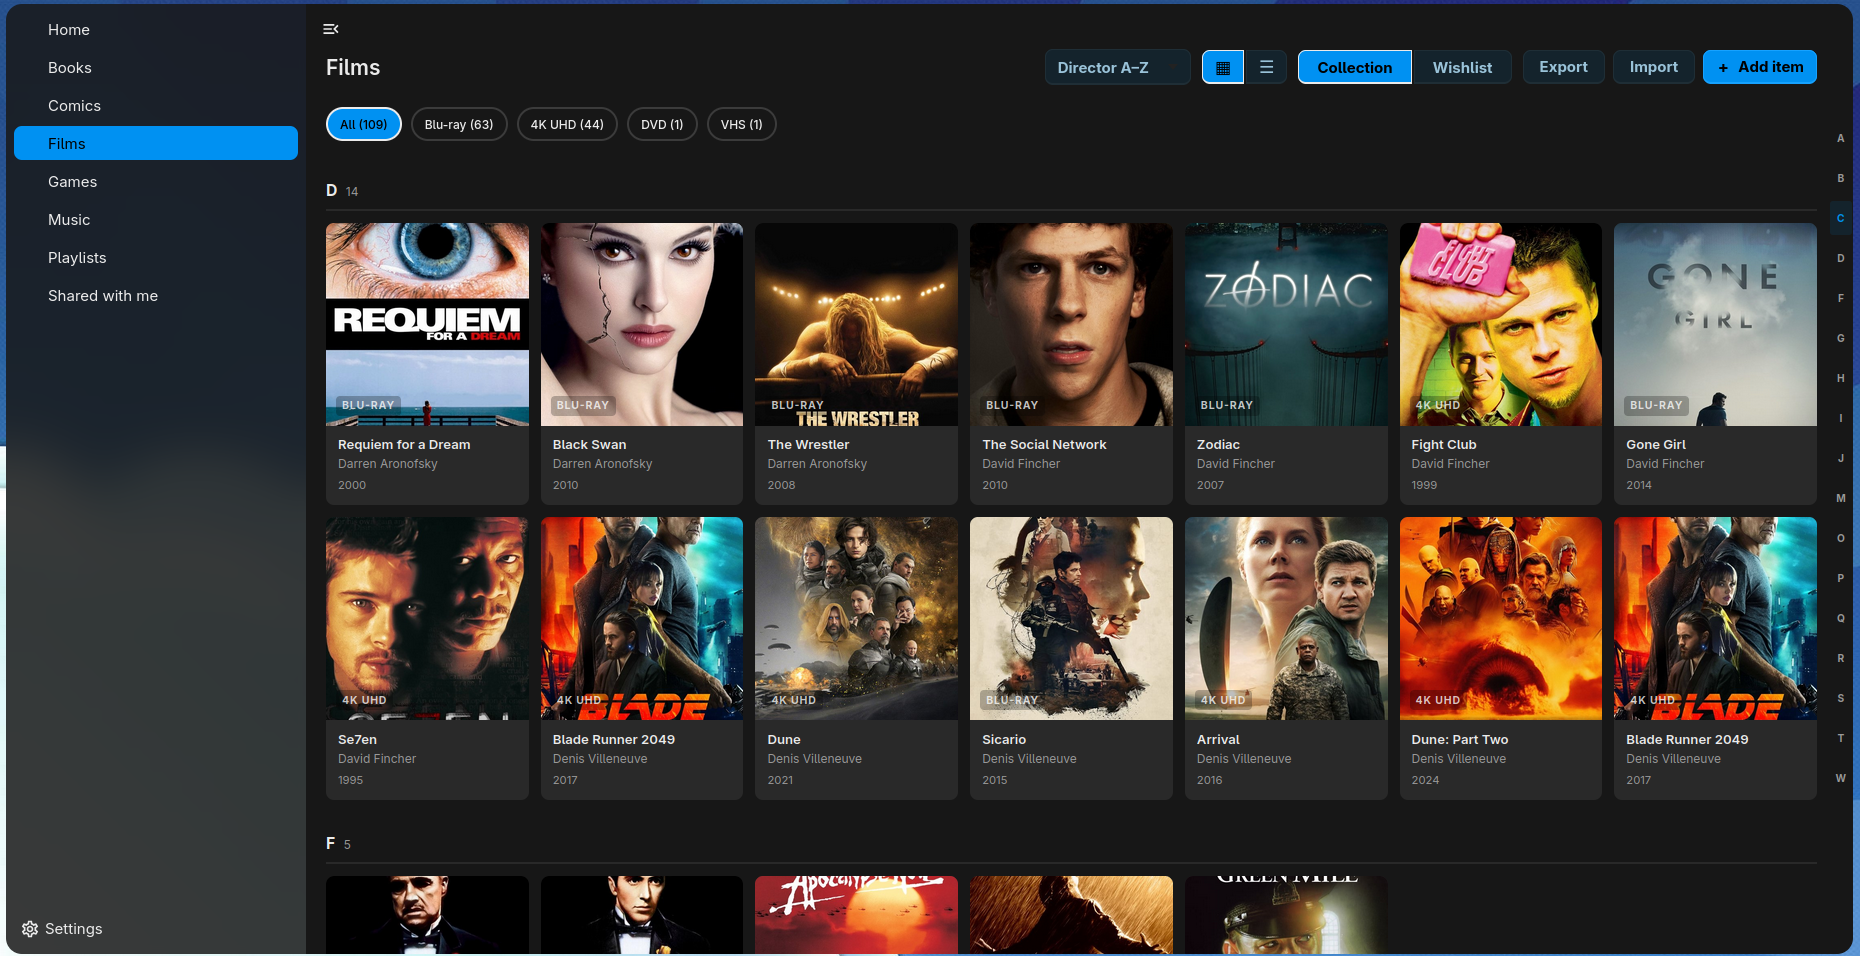Jump to letter A in index
The width and height of the screenshot is (1860, 956).
pos(1840,138)
